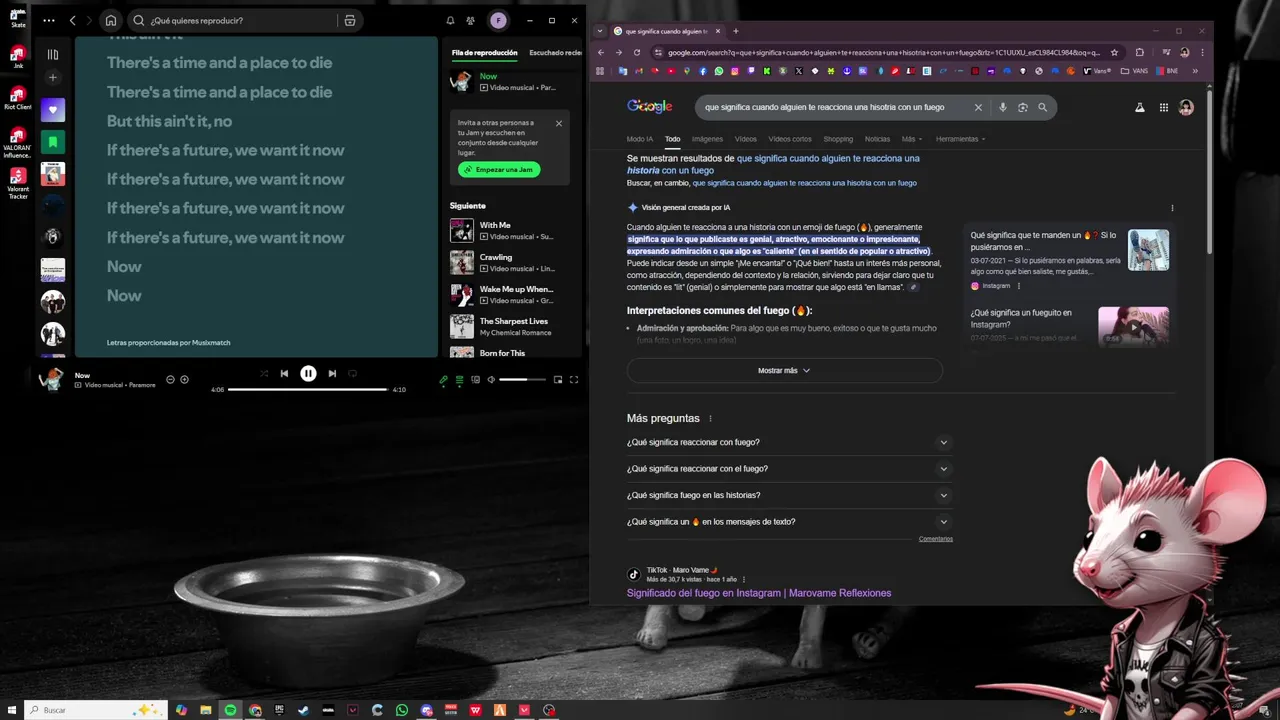The width and height of the screenshot is (1280, 720).
Task: Open Significado del fuego en Instagram link
Action: [759, 593]
